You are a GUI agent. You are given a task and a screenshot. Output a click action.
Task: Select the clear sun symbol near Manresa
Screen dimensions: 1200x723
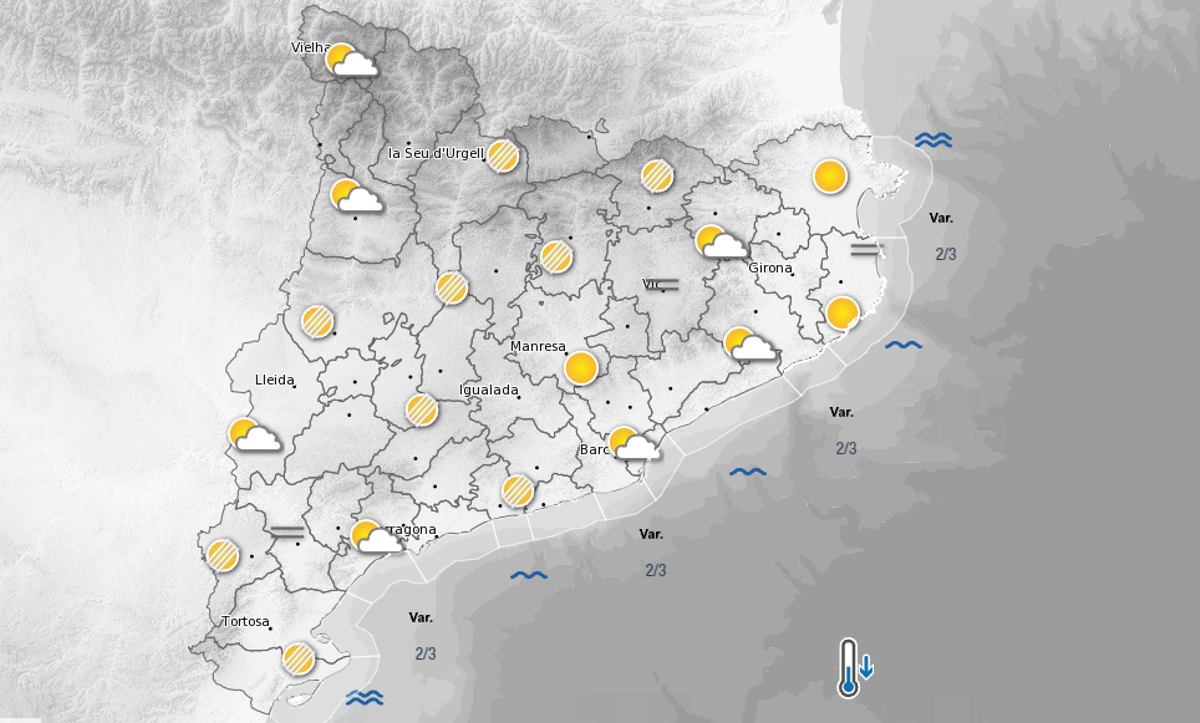(x=581, y=369)
